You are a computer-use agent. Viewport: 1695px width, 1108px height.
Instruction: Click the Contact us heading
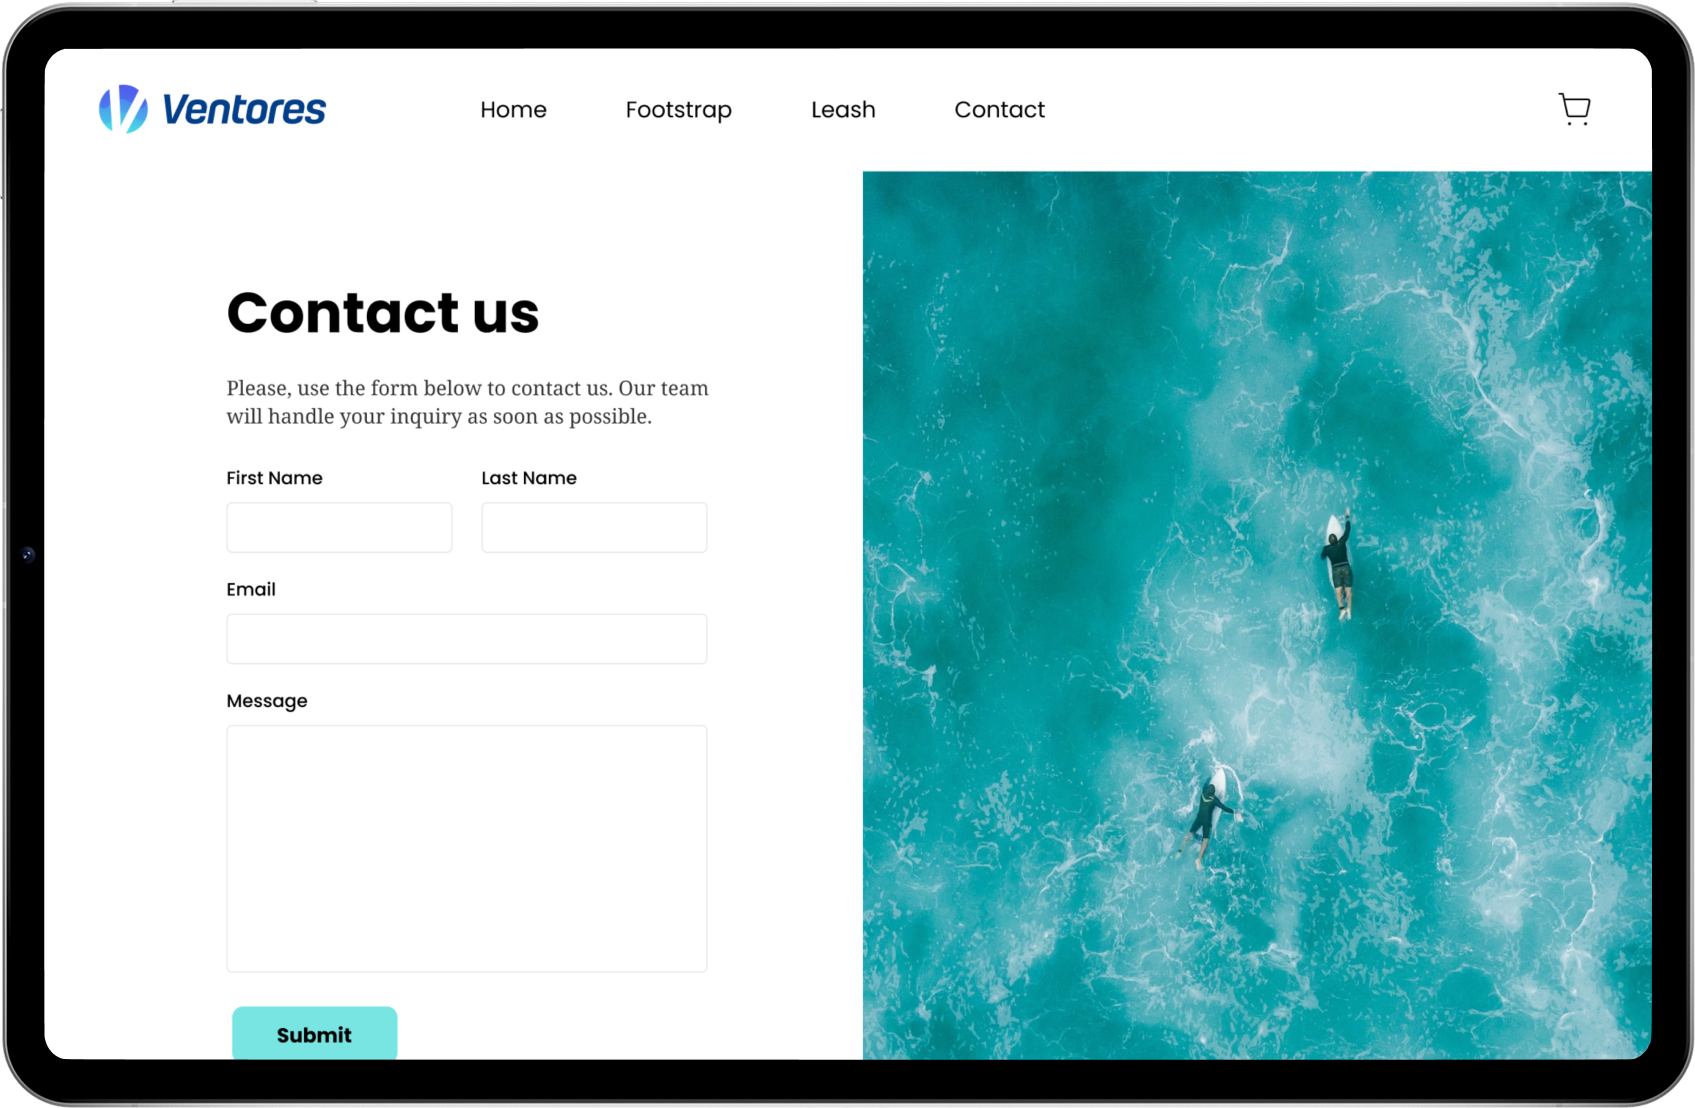coord(383,312)
